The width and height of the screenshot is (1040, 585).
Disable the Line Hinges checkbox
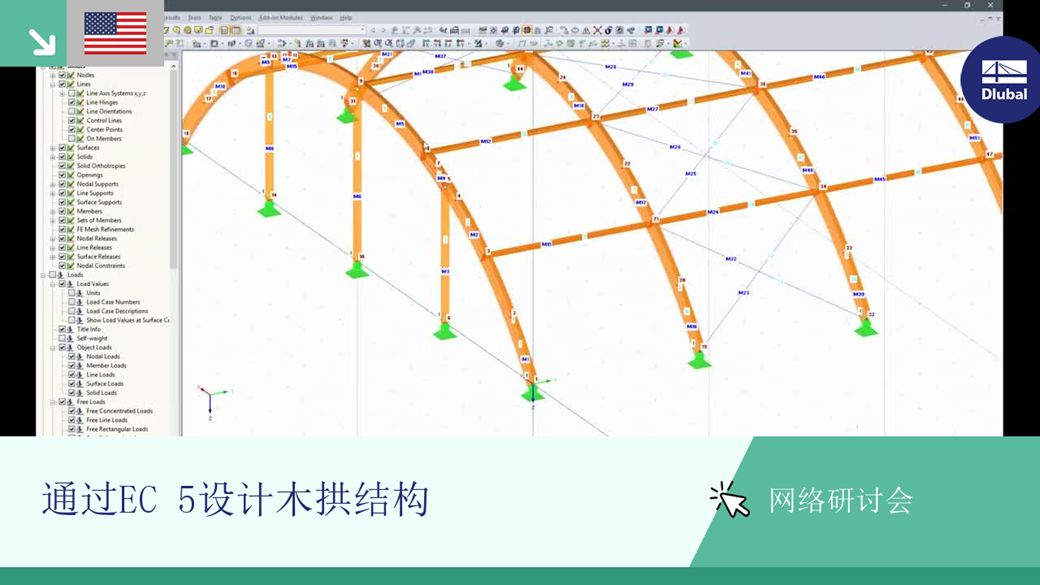click(x=72, y=102)
